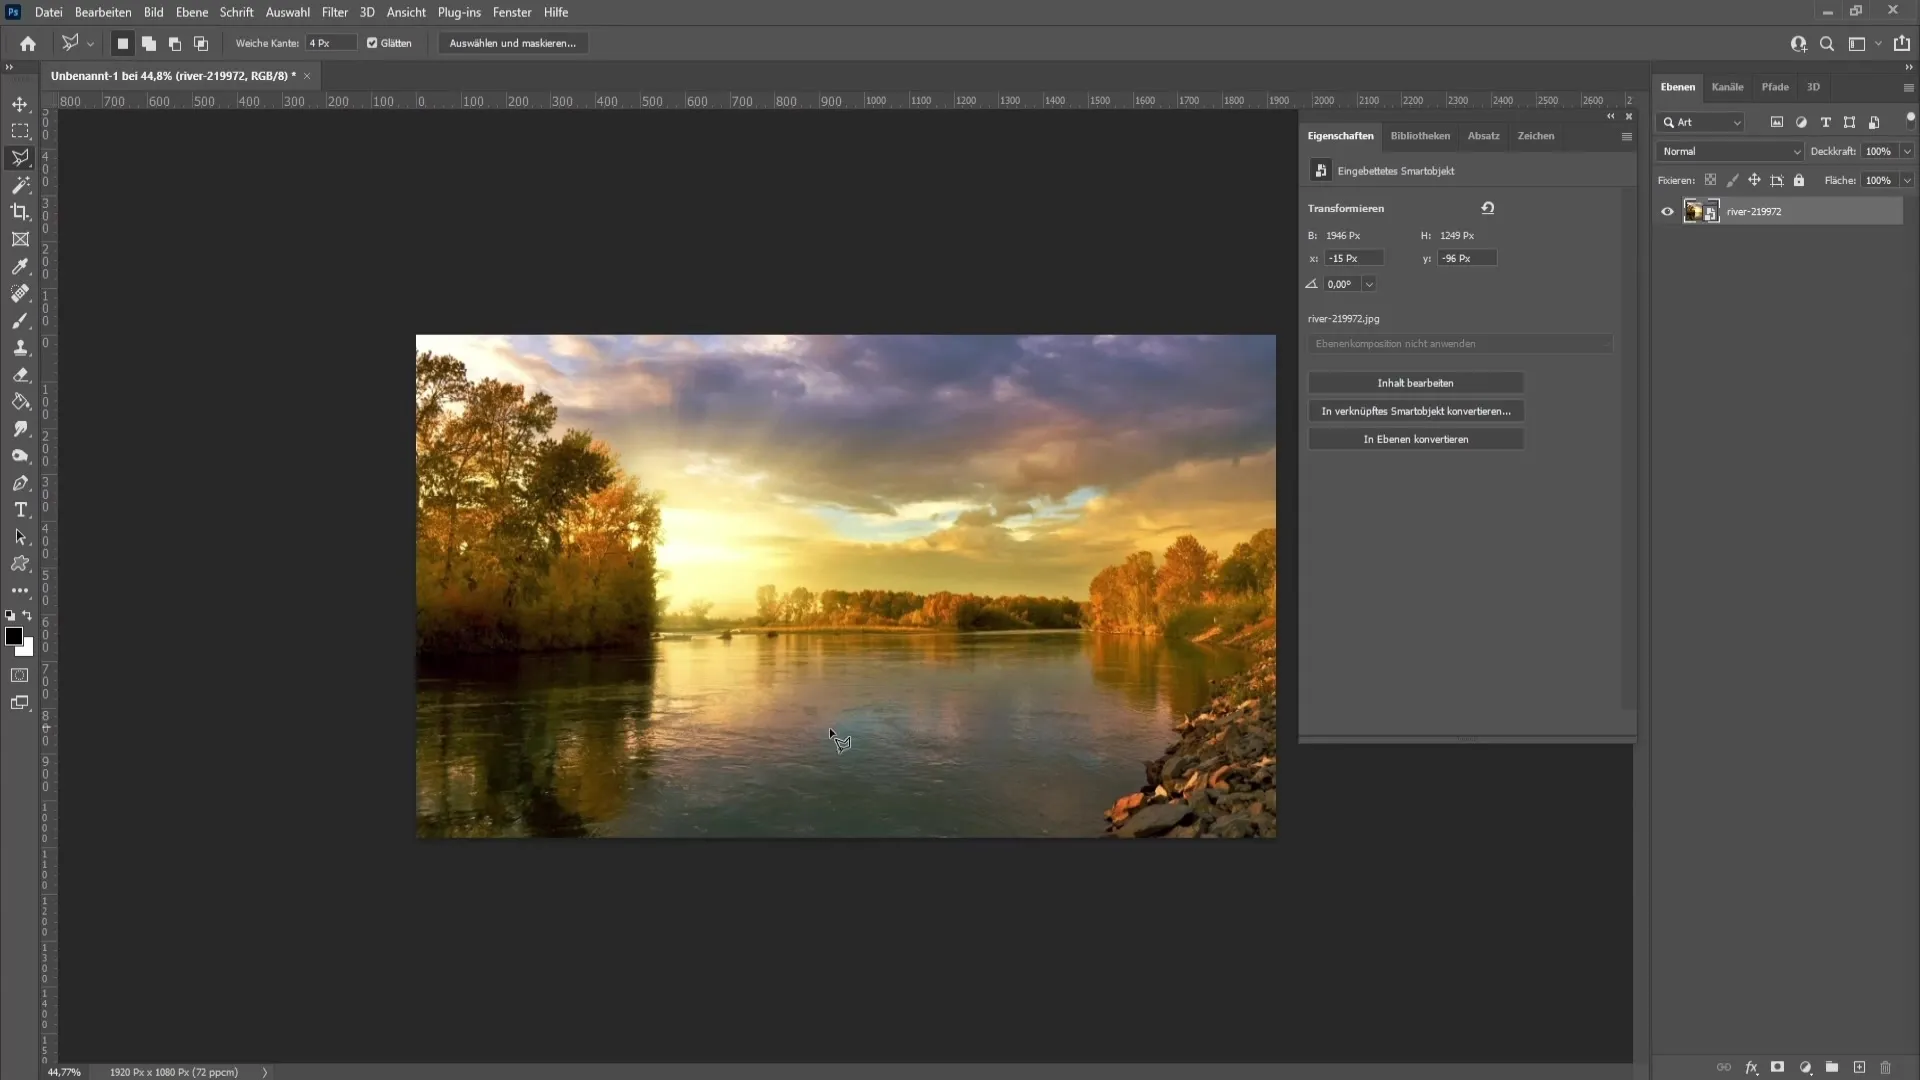1920x1080 pixels.
Task: Open the Filter menu
Action: 334,12
